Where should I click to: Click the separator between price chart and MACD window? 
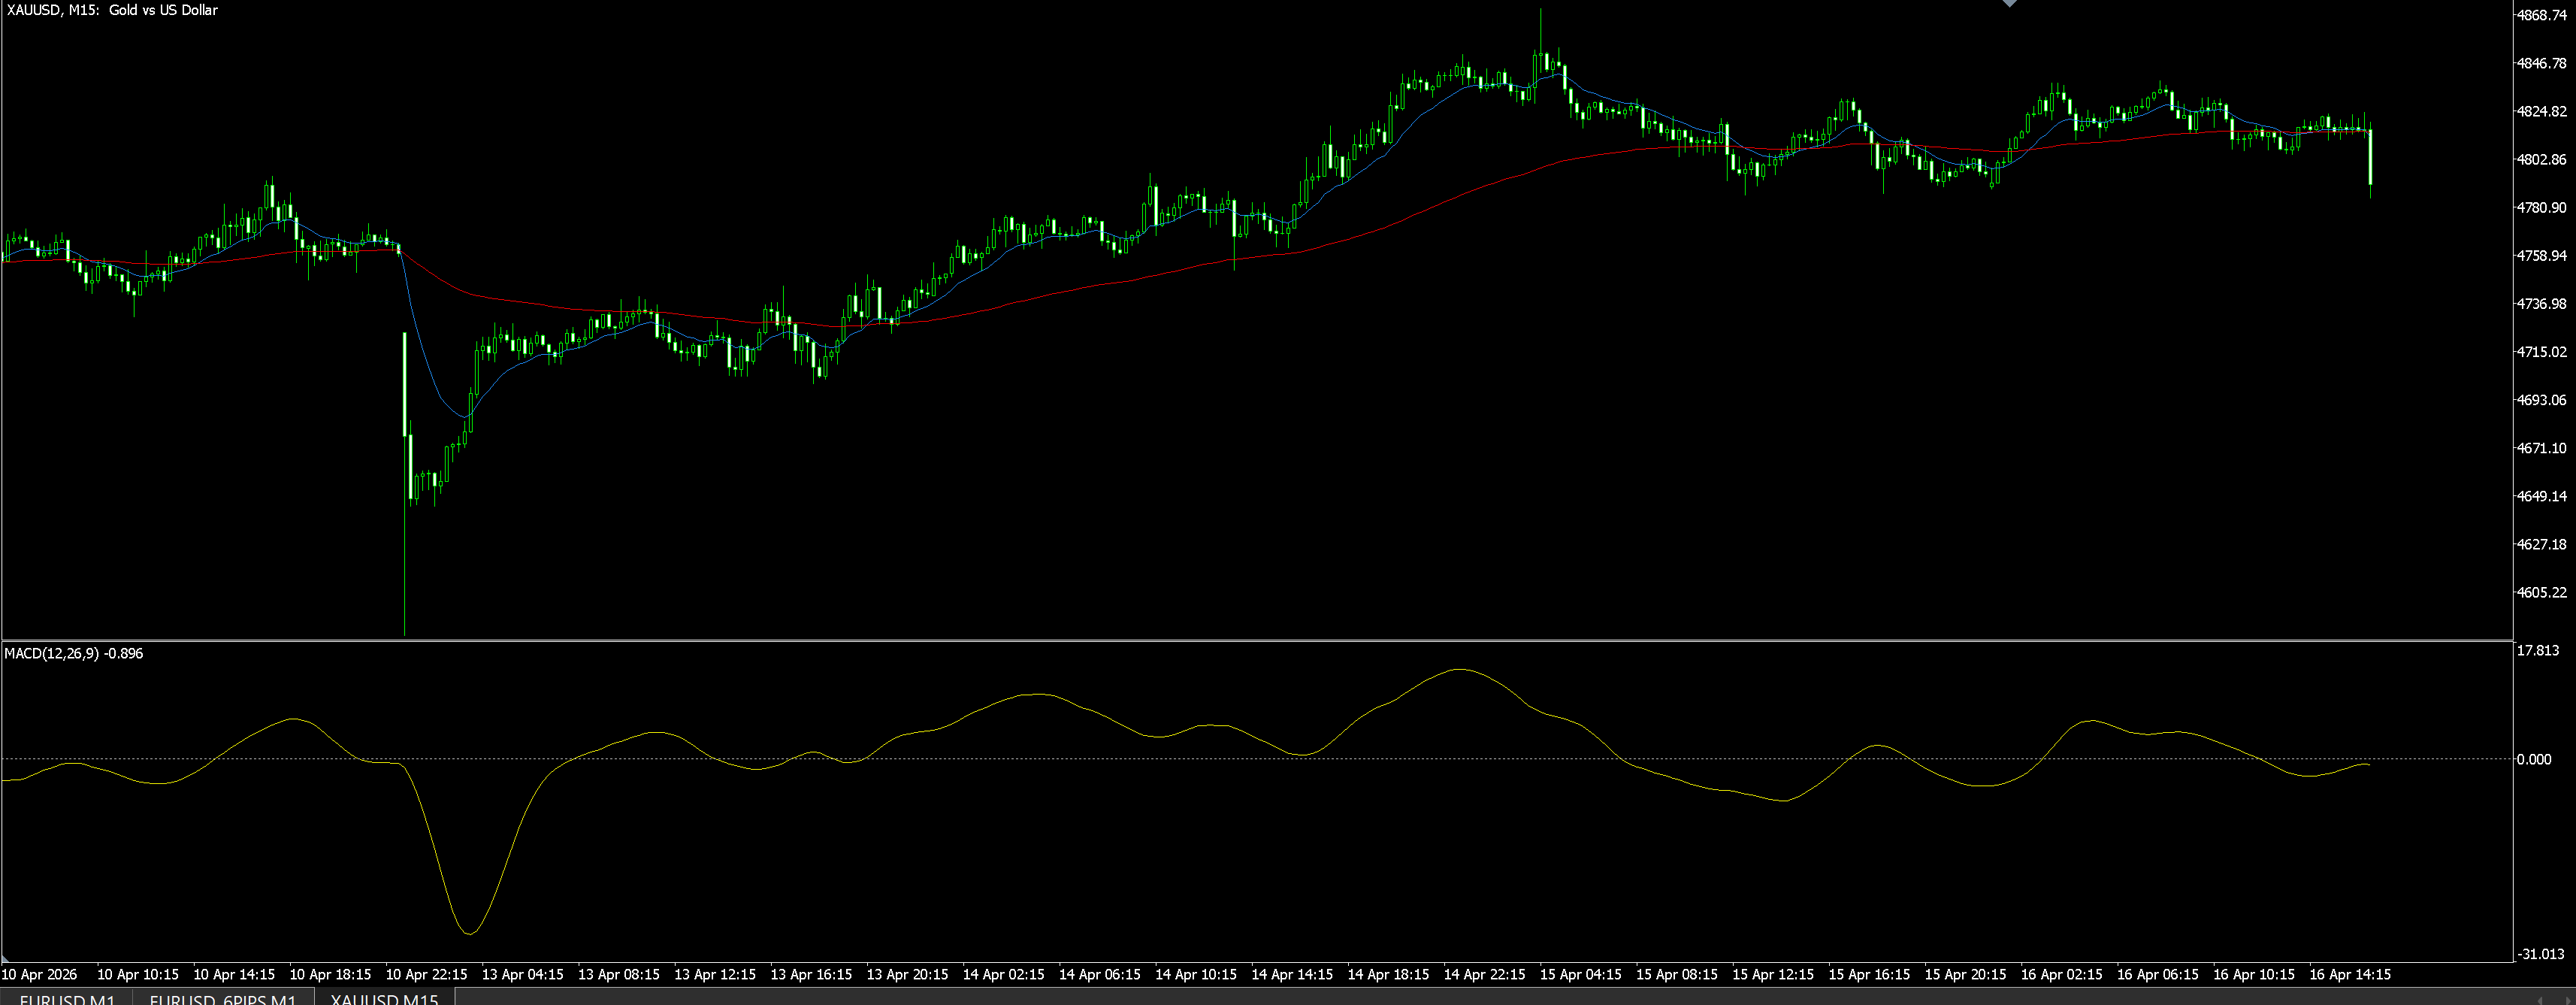1256,640
